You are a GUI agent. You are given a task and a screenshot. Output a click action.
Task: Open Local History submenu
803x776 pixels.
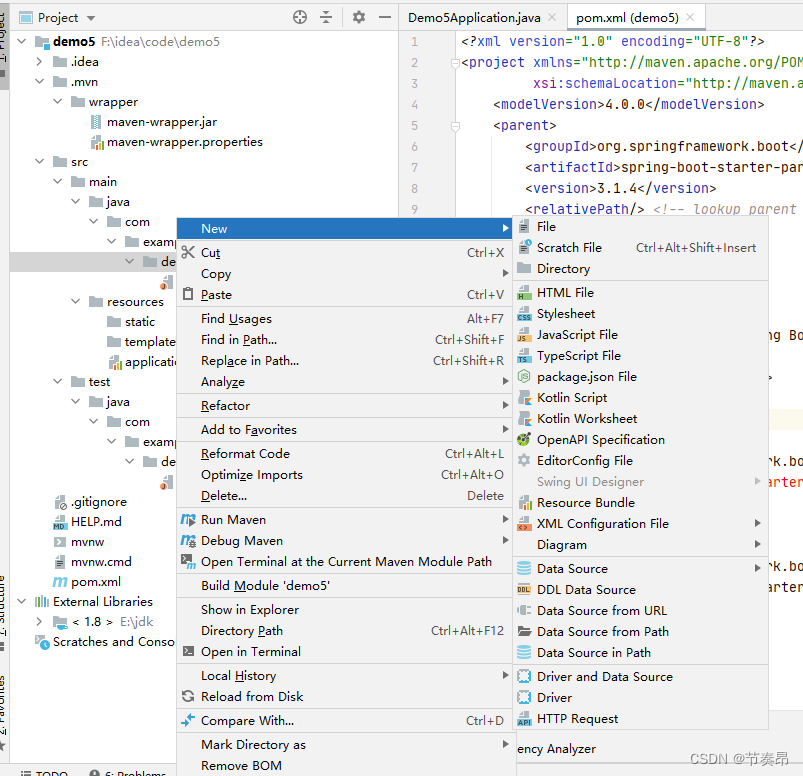point(345,676)
